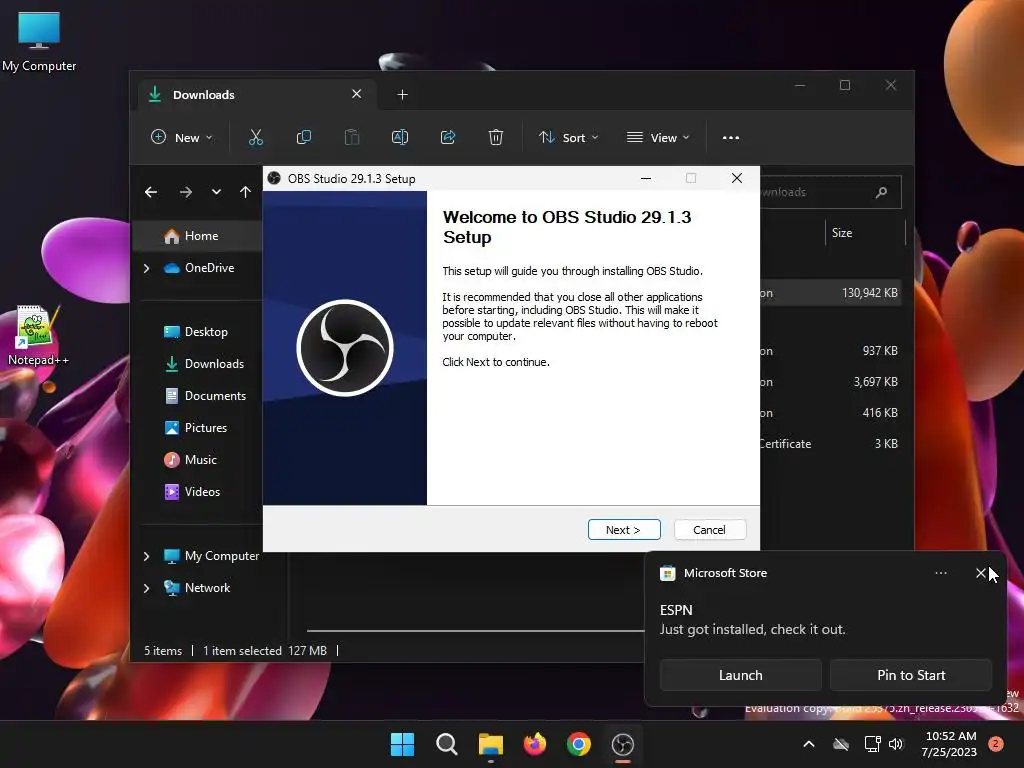Open the Sort dropdown menu
Screen dimensions: 1024x768
tap(568, 138)
